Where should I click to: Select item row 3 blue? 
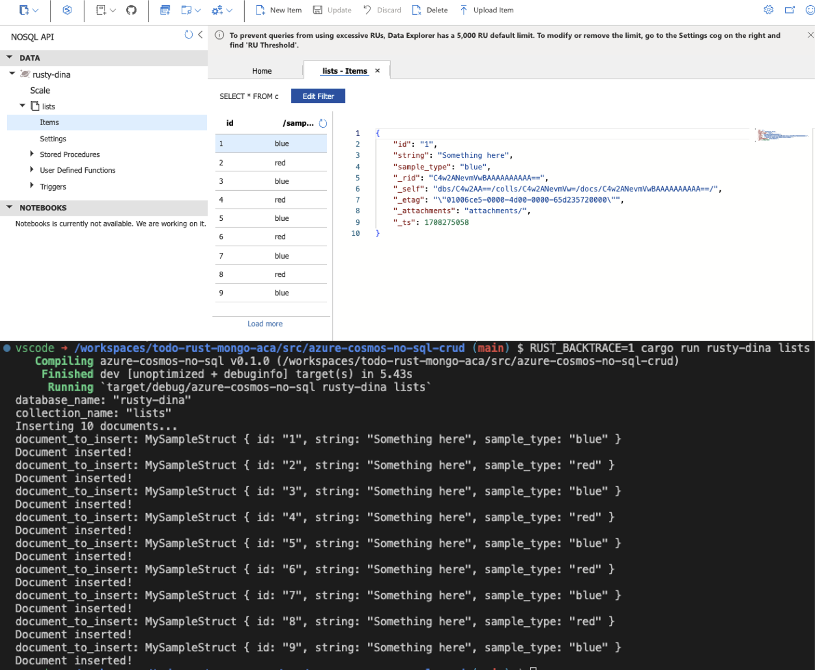tap(271, 181)
